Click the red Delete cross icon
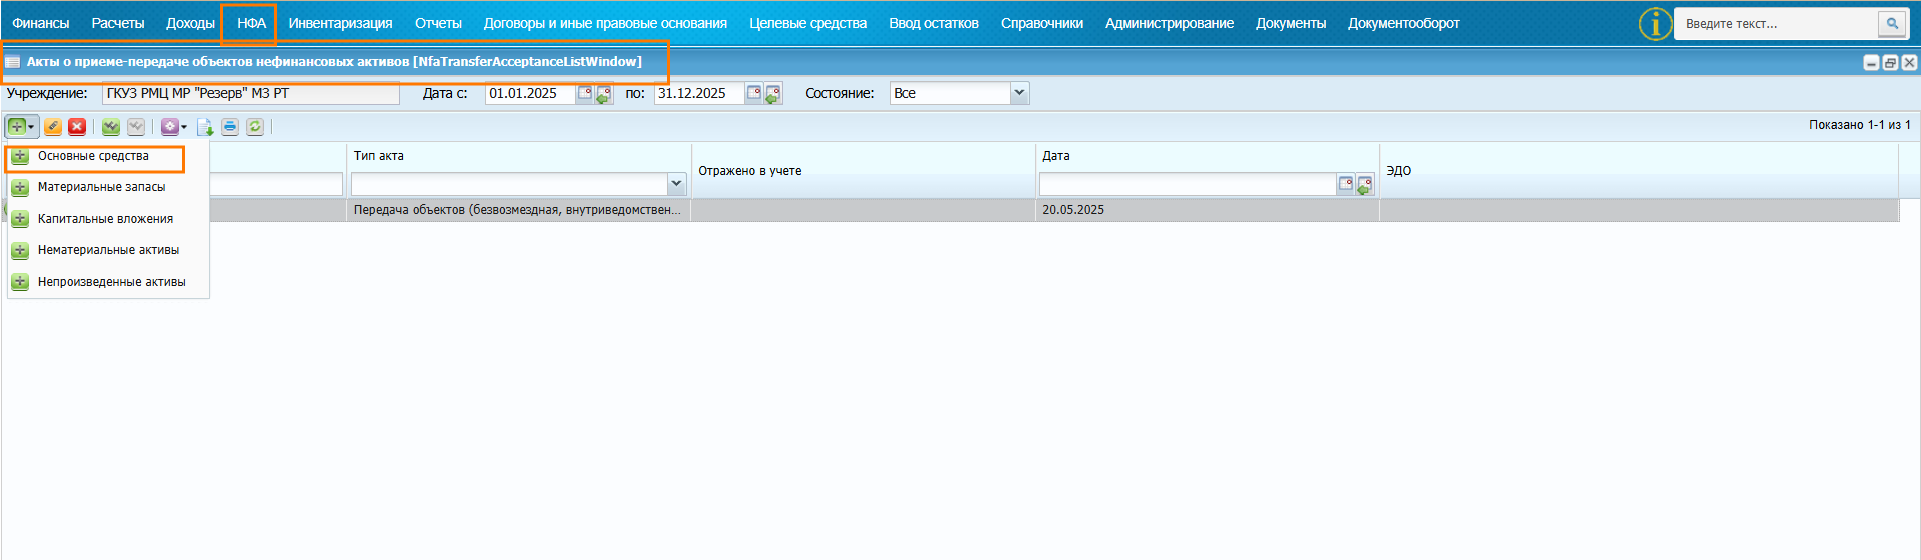The width and height of the screenshot is (1921, 560). point(77,127)
